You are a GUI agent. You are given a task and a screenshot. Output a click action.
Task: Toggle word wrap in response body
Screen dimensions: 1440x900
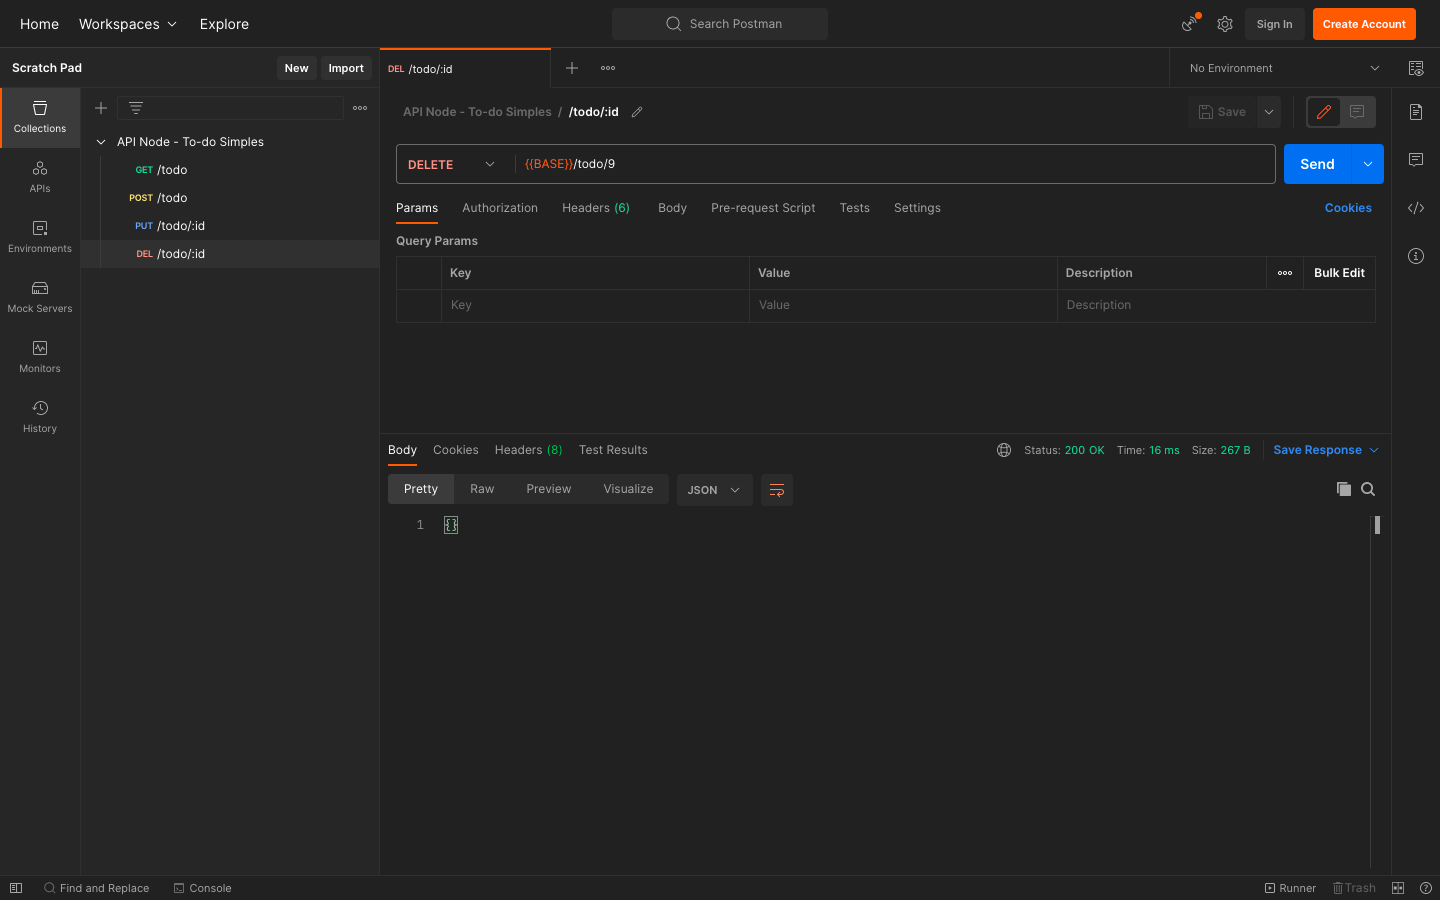777,490
